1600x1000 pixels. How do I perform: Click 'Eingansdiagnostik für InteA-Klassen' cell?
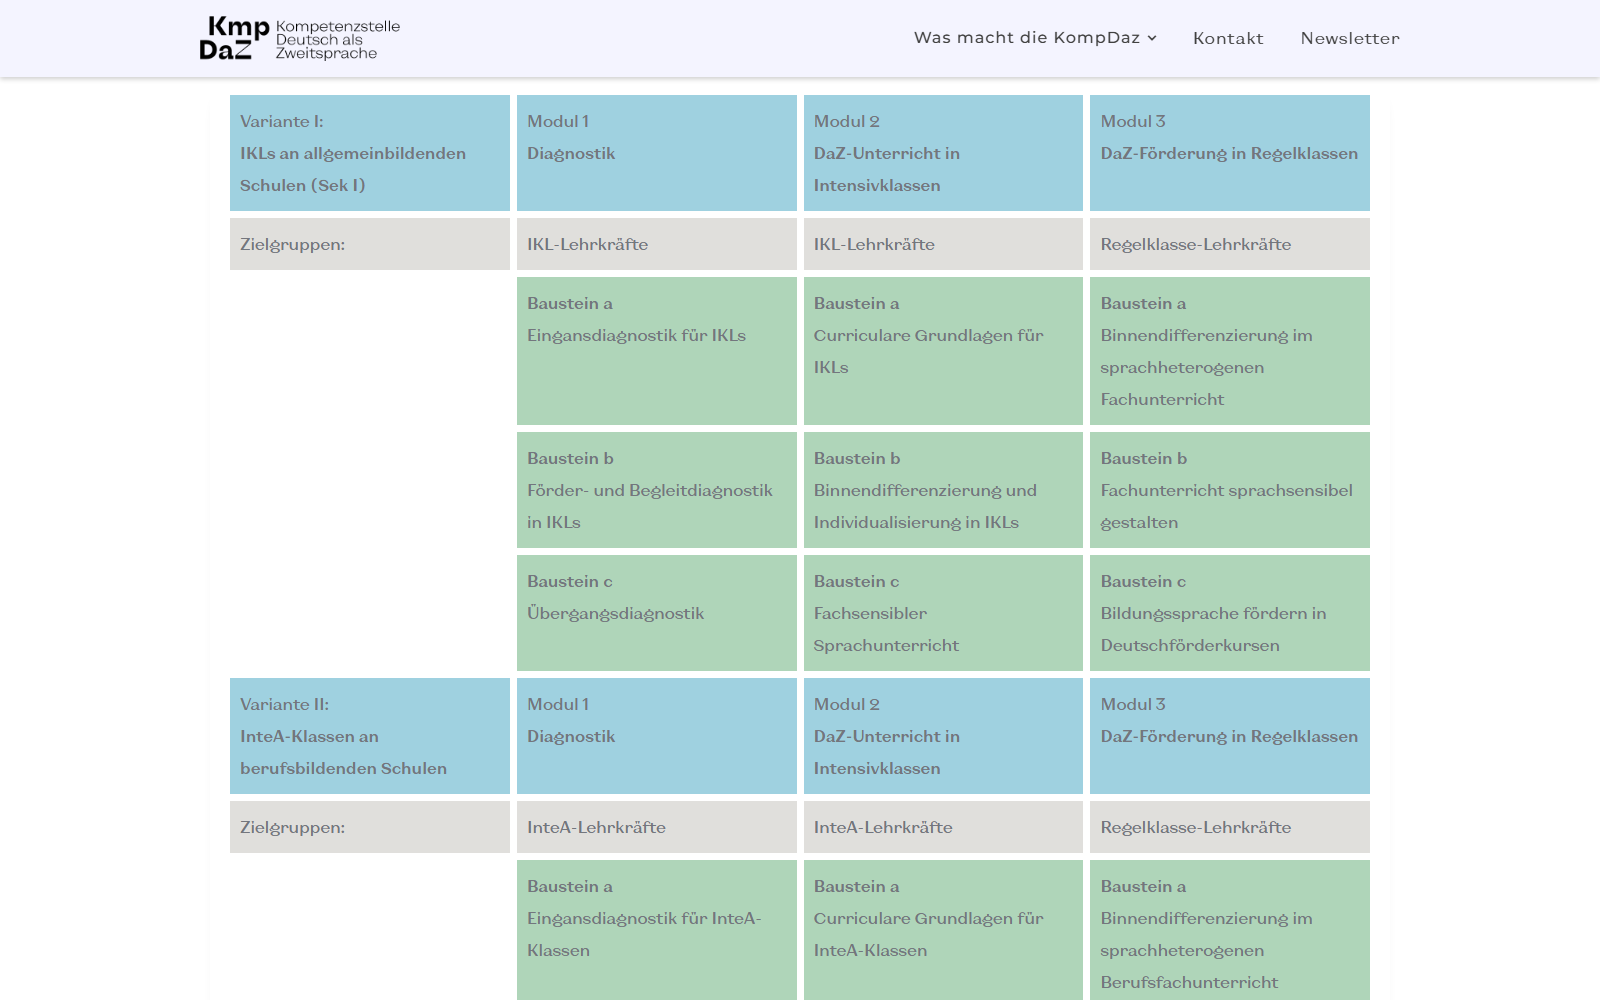click(x=657, y=930)
